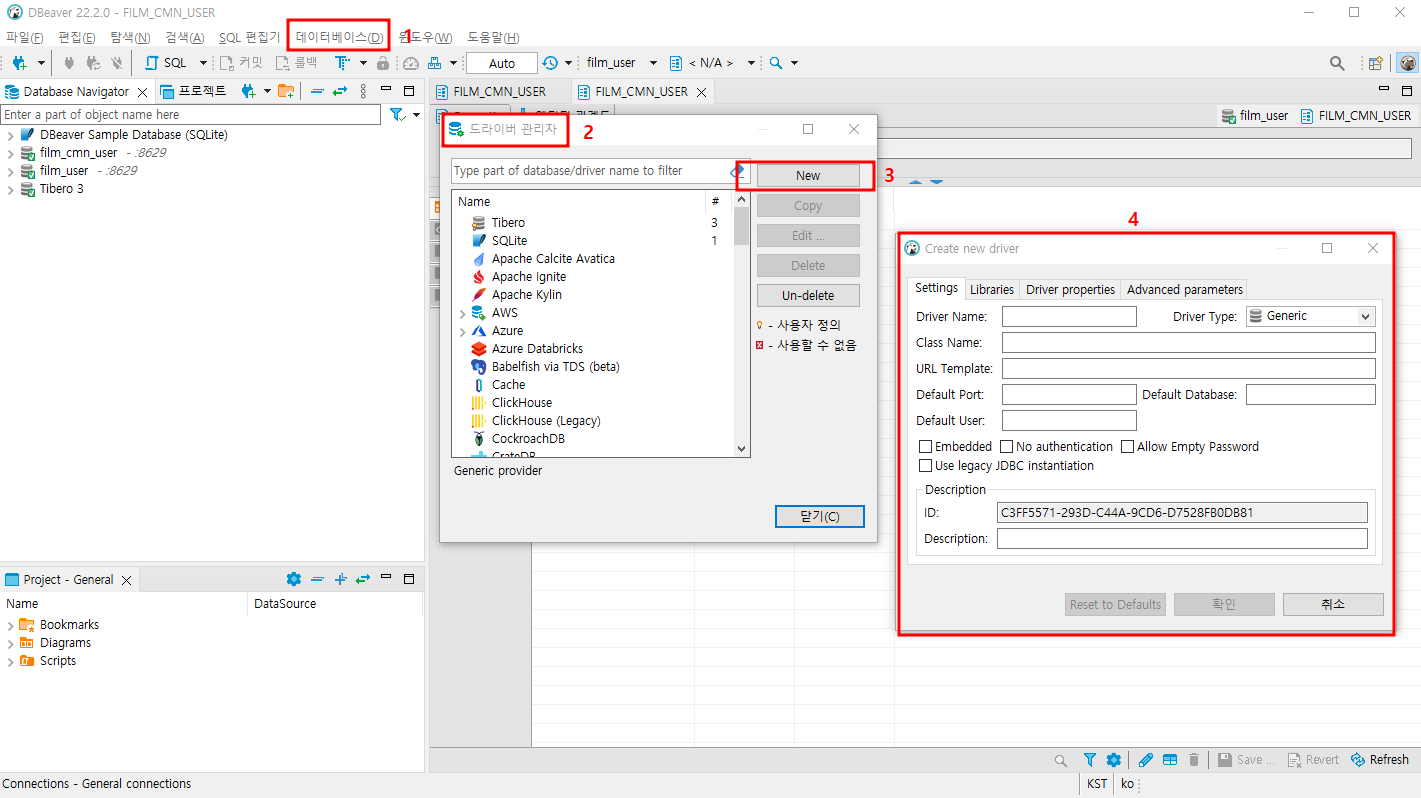Click the trash delete icon in bottom toolbar

pos(1194,760)
